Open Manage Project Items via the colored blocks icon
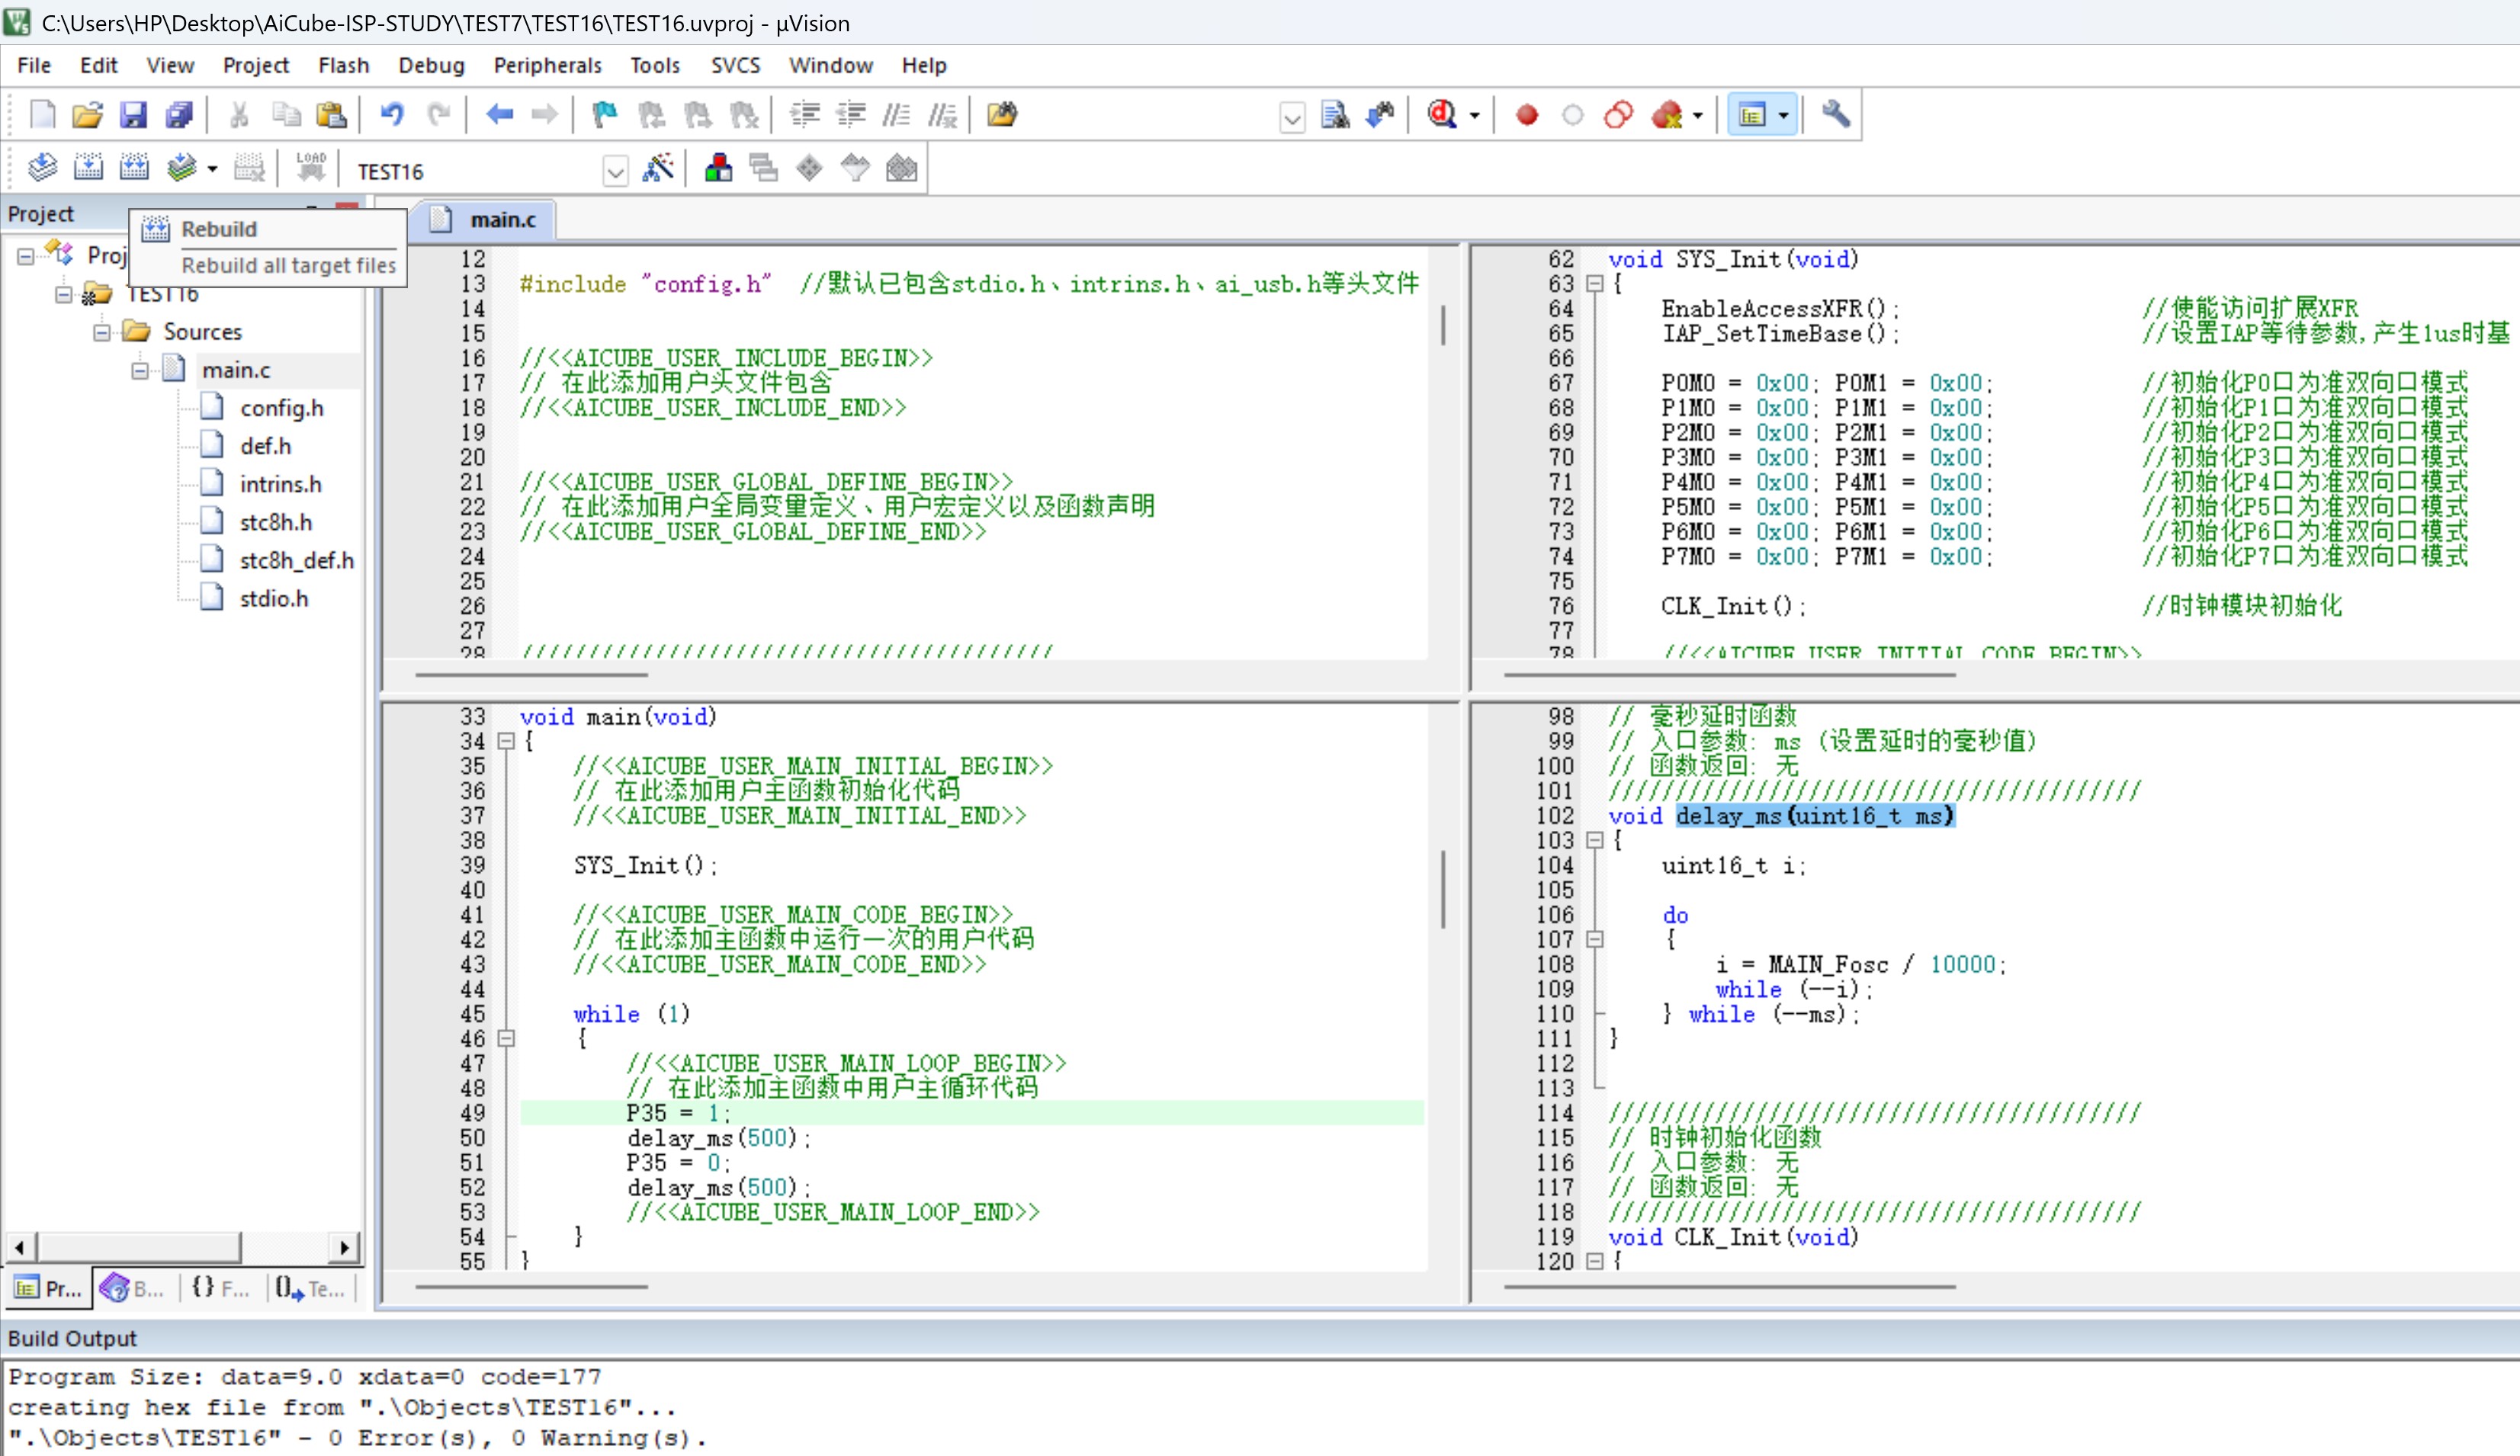2520x1456 pixels. click(718, 168)
